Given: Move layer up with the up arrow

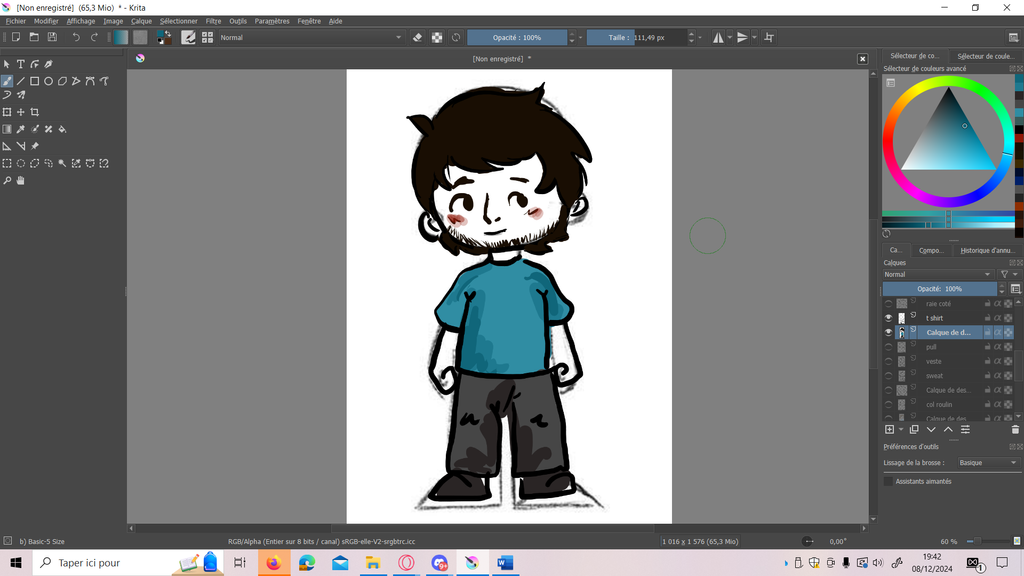Looking at the screenshot, I should 948,429.
